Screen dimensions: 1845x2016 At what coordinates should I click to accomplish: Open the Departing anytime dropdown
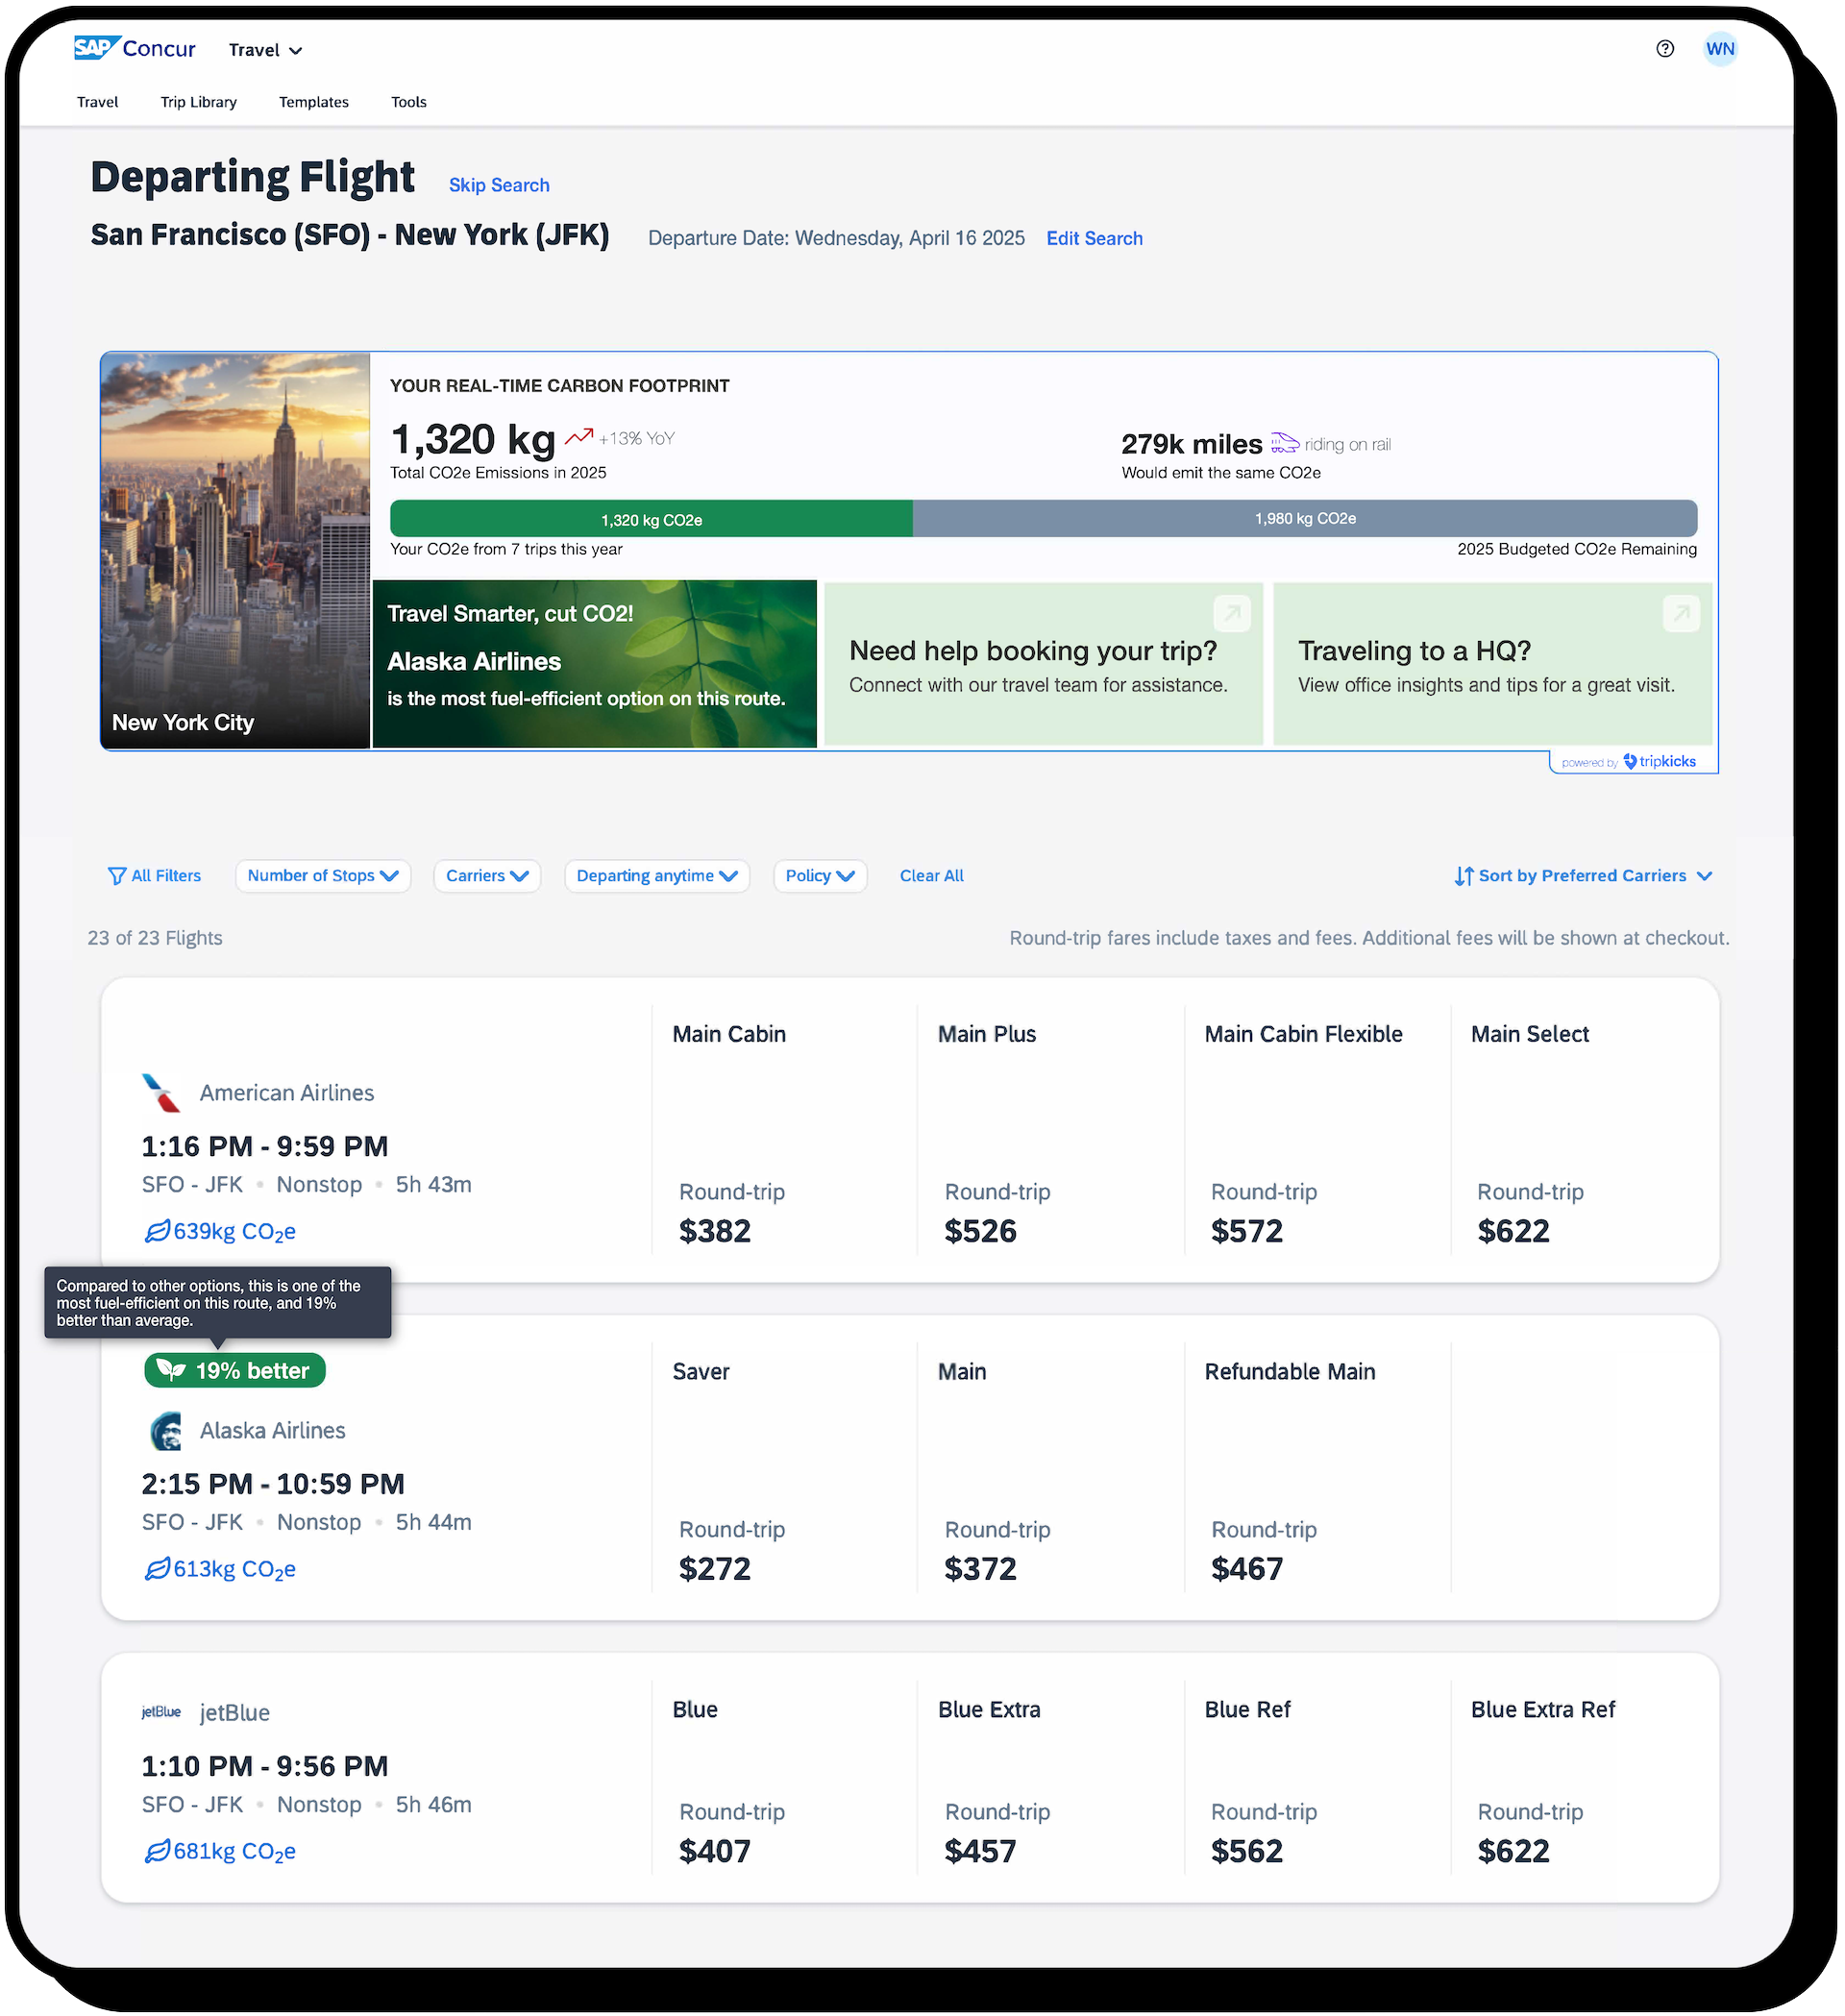coord(657,876)
